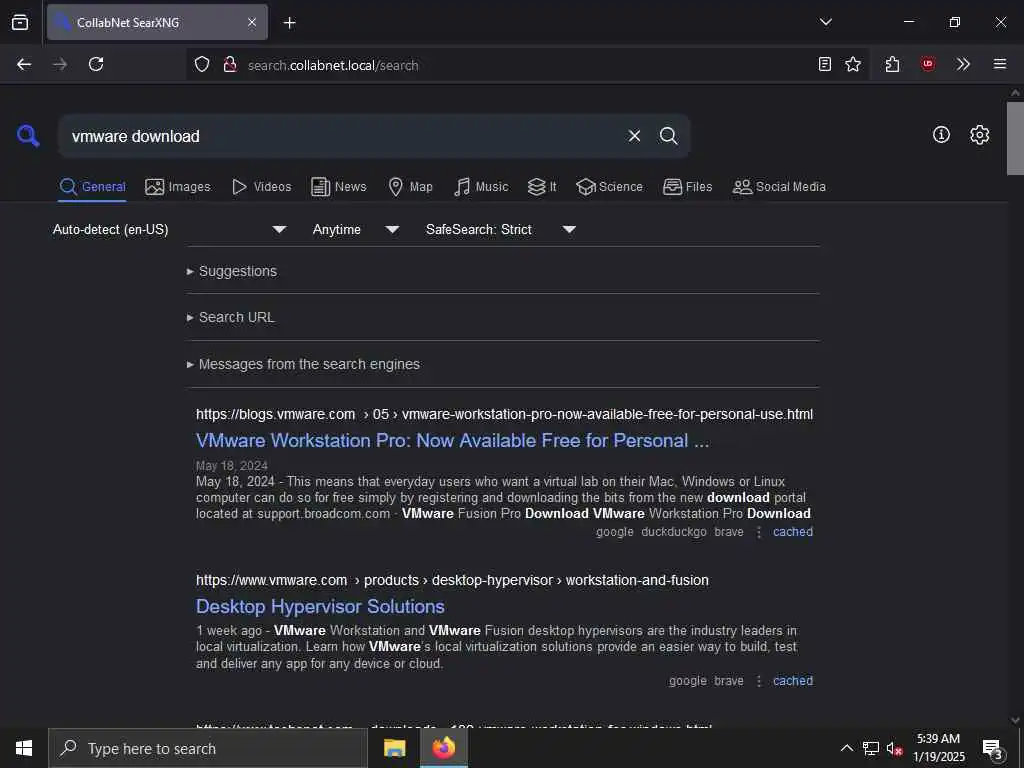Open the Firefox application menu
1024x768 pixels.
[1000, 64]
